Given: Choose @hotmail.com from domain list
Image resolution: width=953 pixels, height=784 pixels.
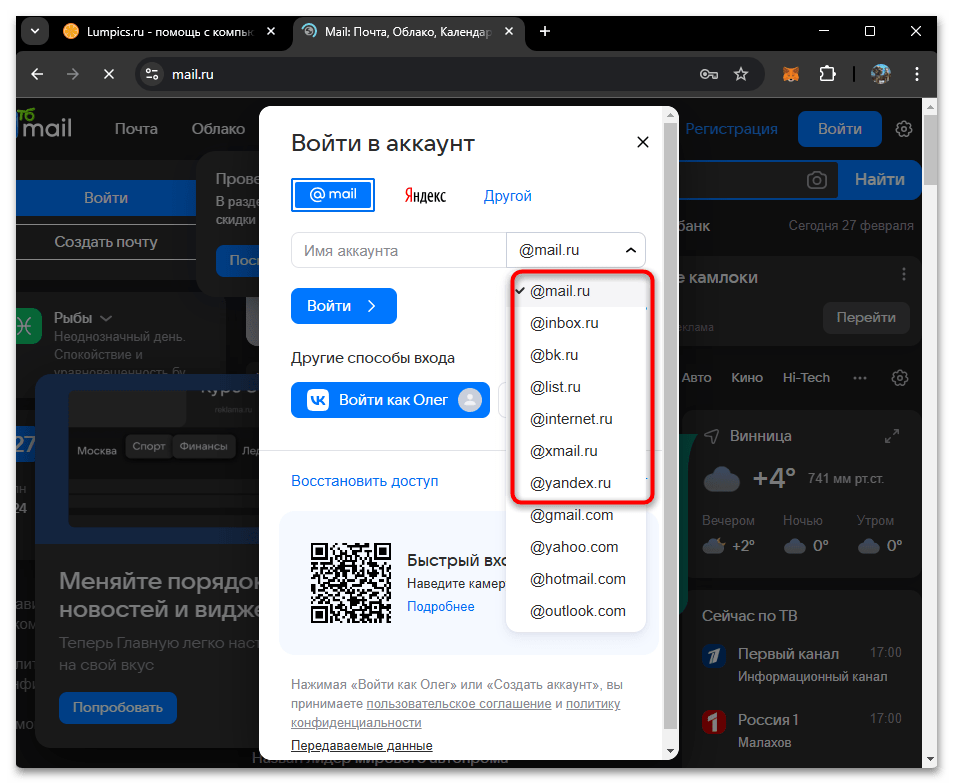Looking at the screenshot, I should (x=576, y=579).
